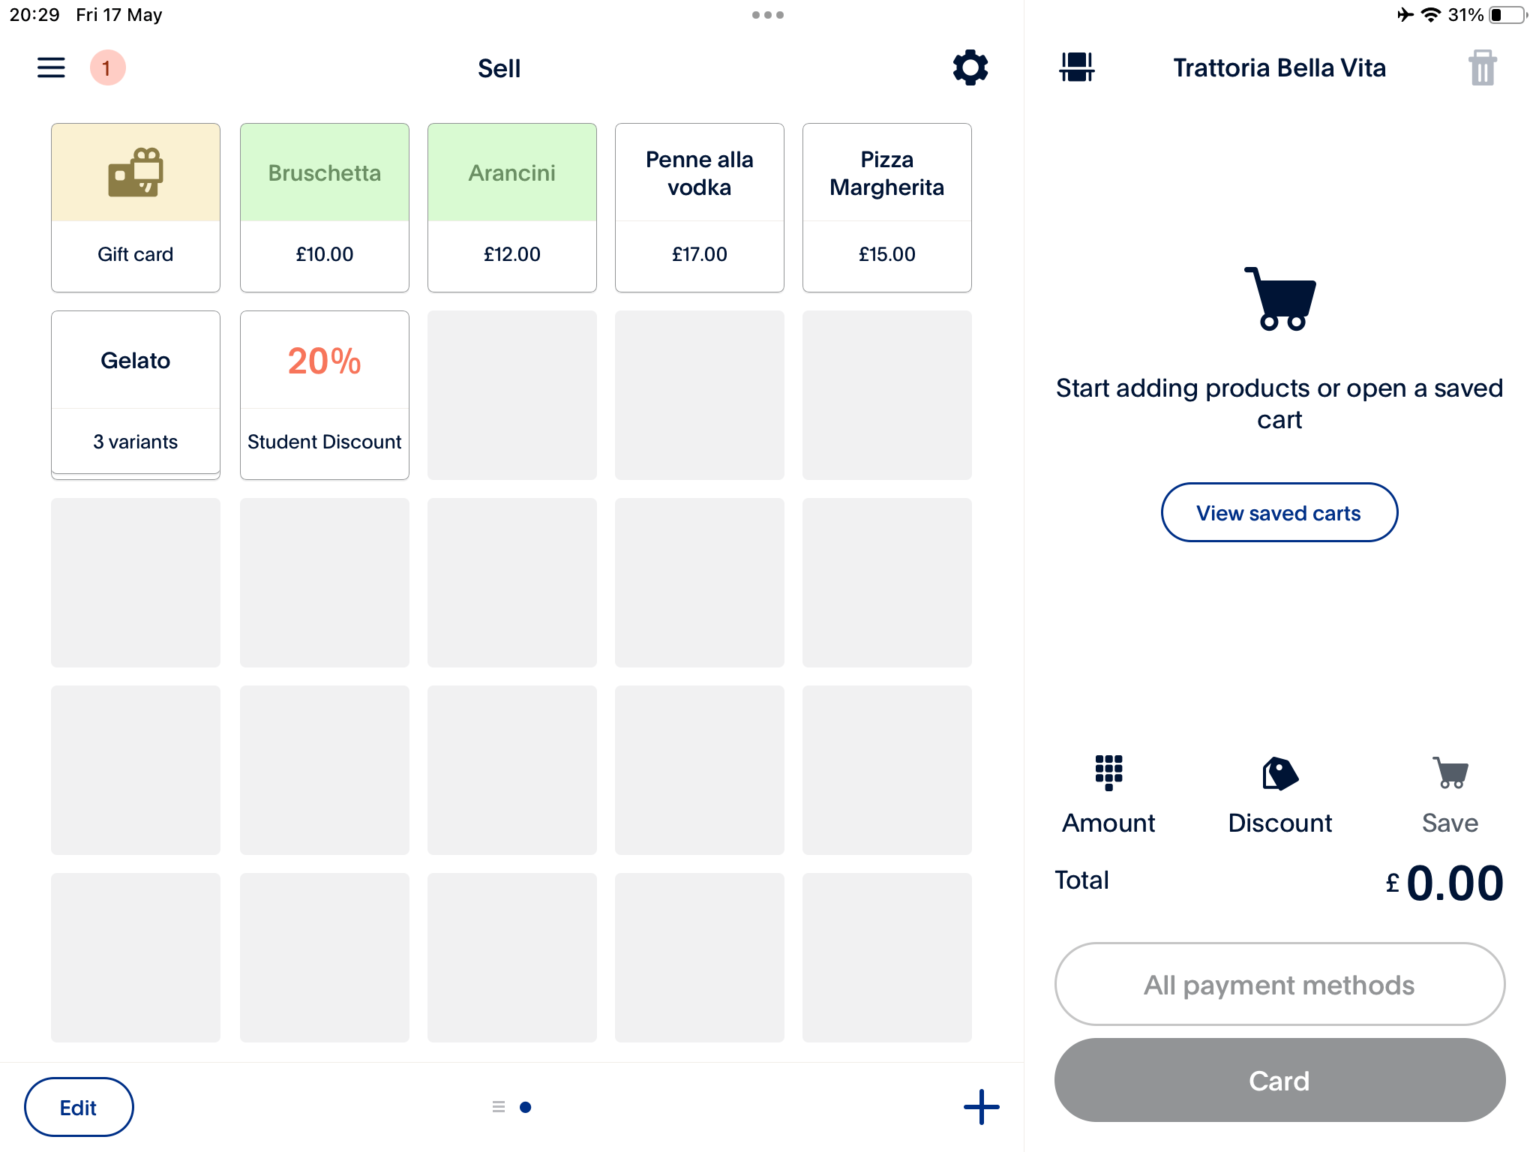Image resolution: width=1536 pixels, height=1152 pixels.
Task: Open View saved carts
Action: click(1279, 512)
